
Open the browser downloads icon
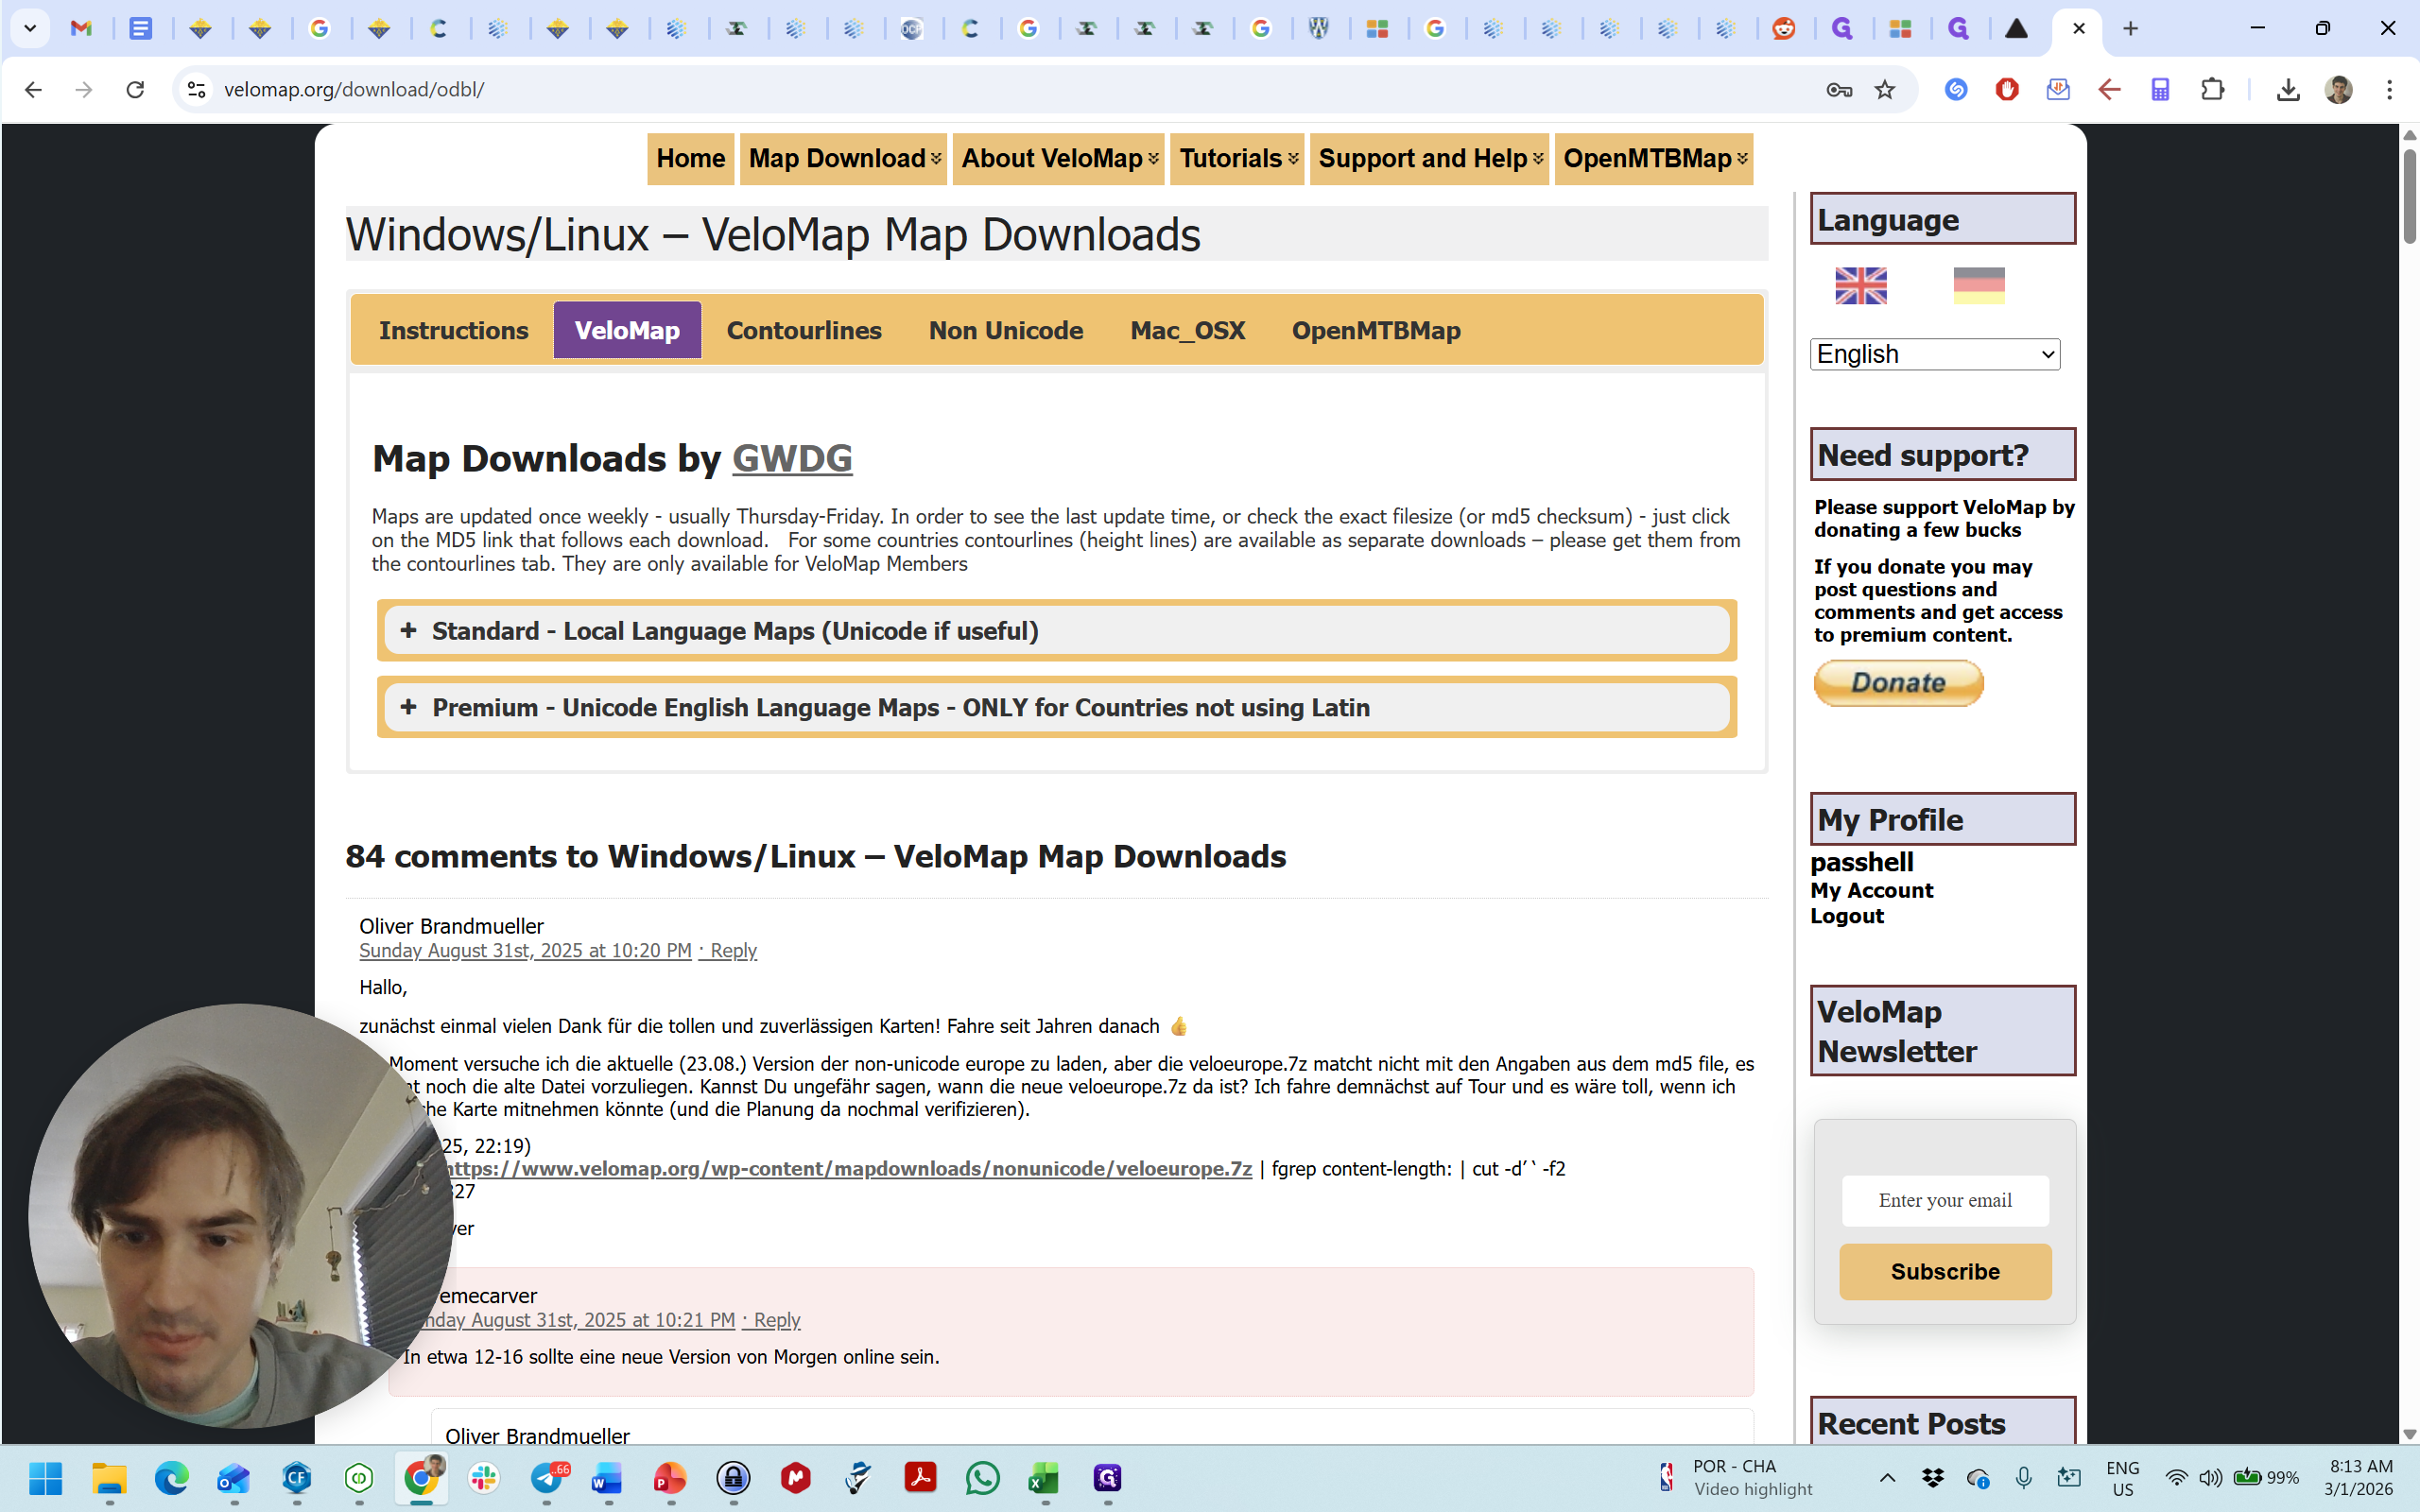click(x=2288, y=90)
